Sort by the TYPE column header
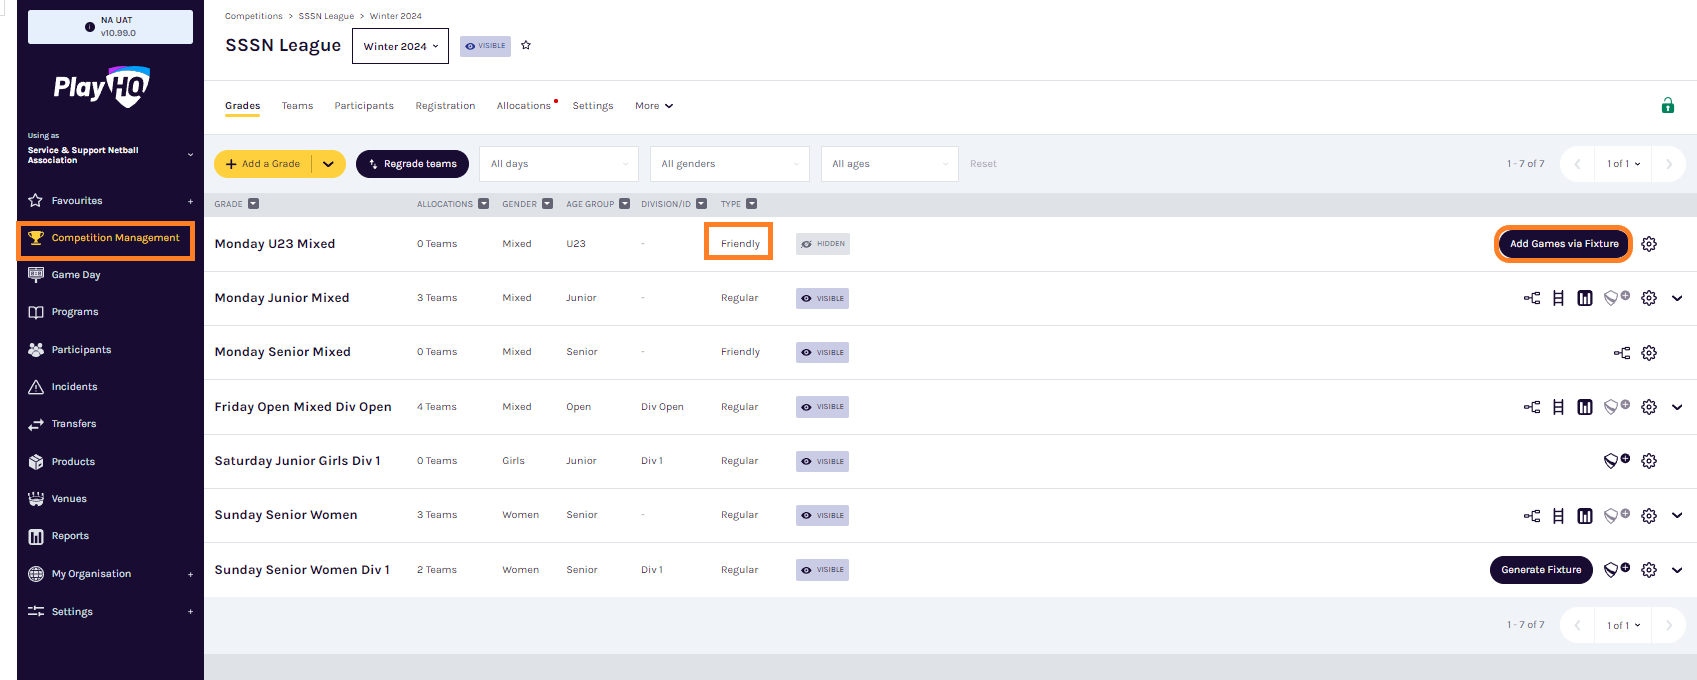Viewport: 1697px width, 680px height. point(739,204)
